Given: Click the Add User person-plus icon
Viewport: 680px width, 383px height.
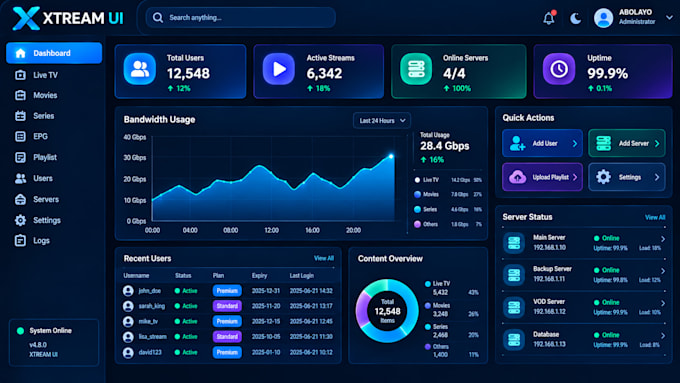Looking at the screenshot, I should [517, 143].
